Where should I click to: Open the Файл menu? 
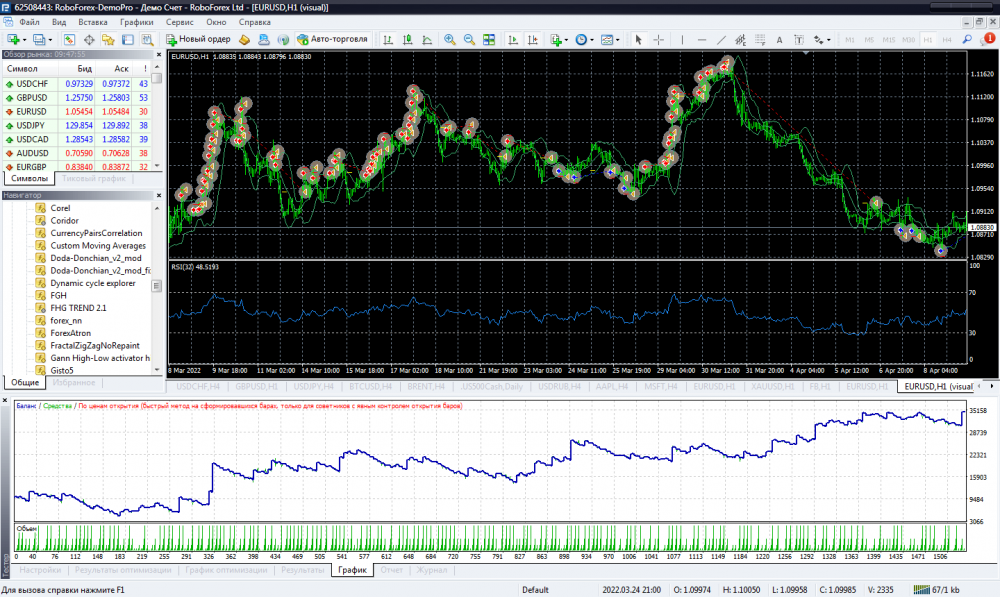(x=29, y=22)
